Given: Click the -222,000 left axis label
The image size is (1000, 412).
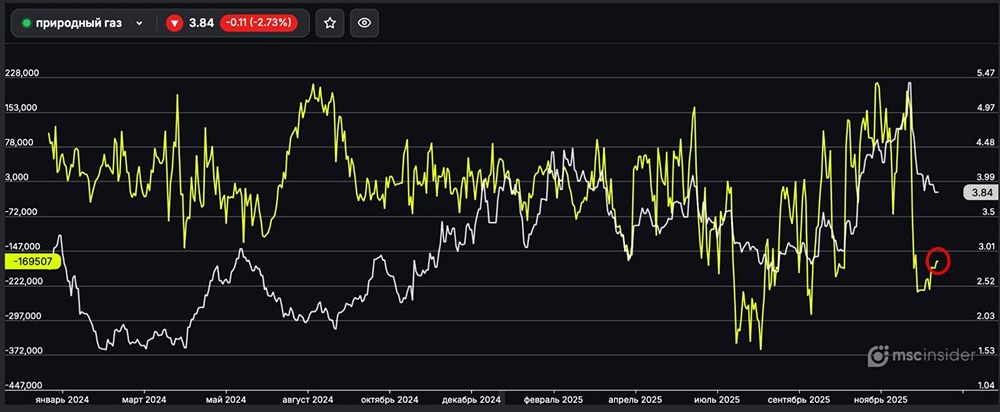Looking at the screenshot, I should pos(22,282).
